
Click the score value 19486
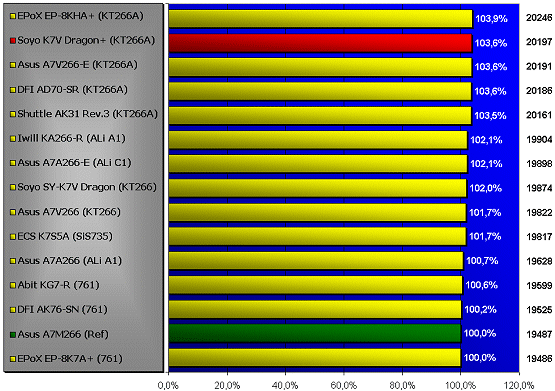click(x=539, y=359)
